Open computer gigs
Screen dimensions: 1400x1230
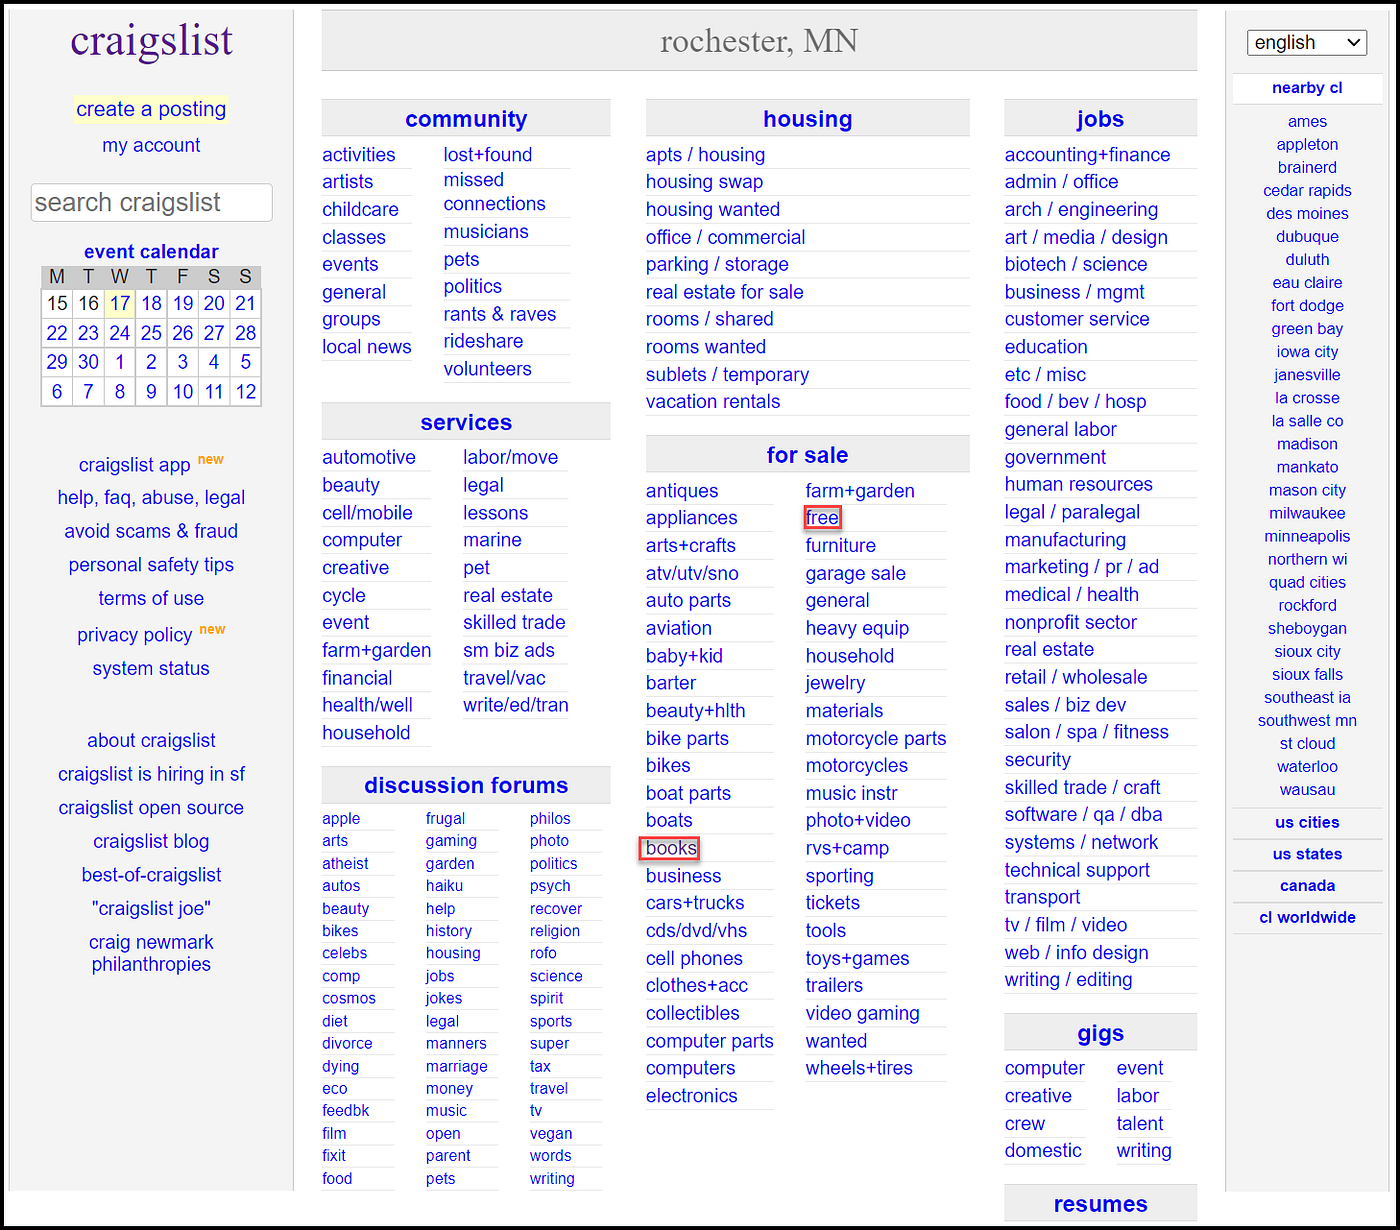[1045, 1068]
